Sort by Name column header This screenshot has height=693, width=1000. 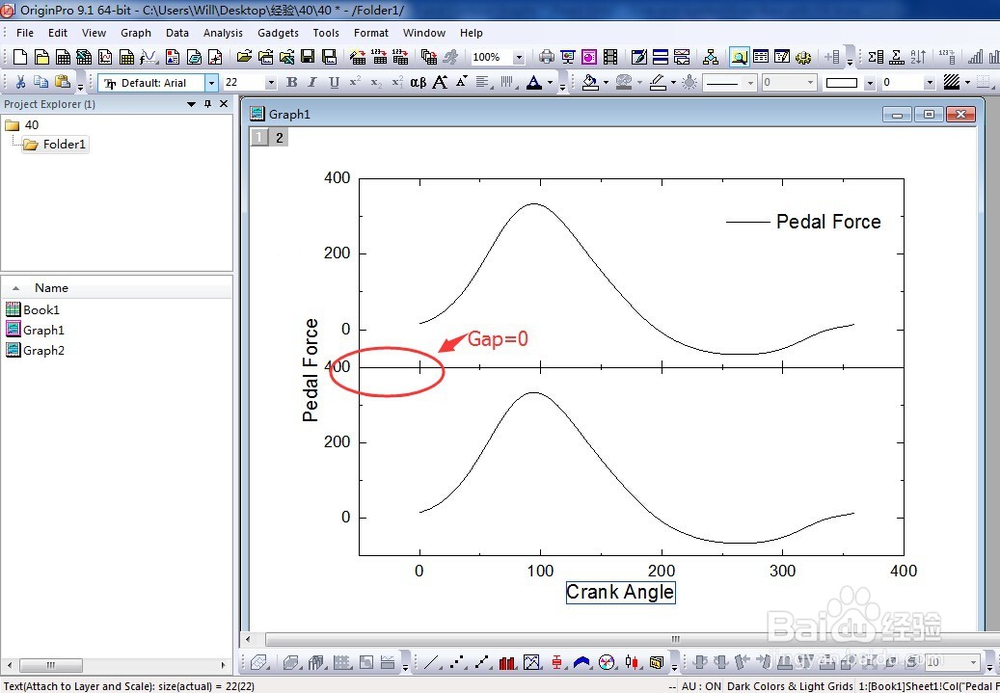(x=116, y=288)
